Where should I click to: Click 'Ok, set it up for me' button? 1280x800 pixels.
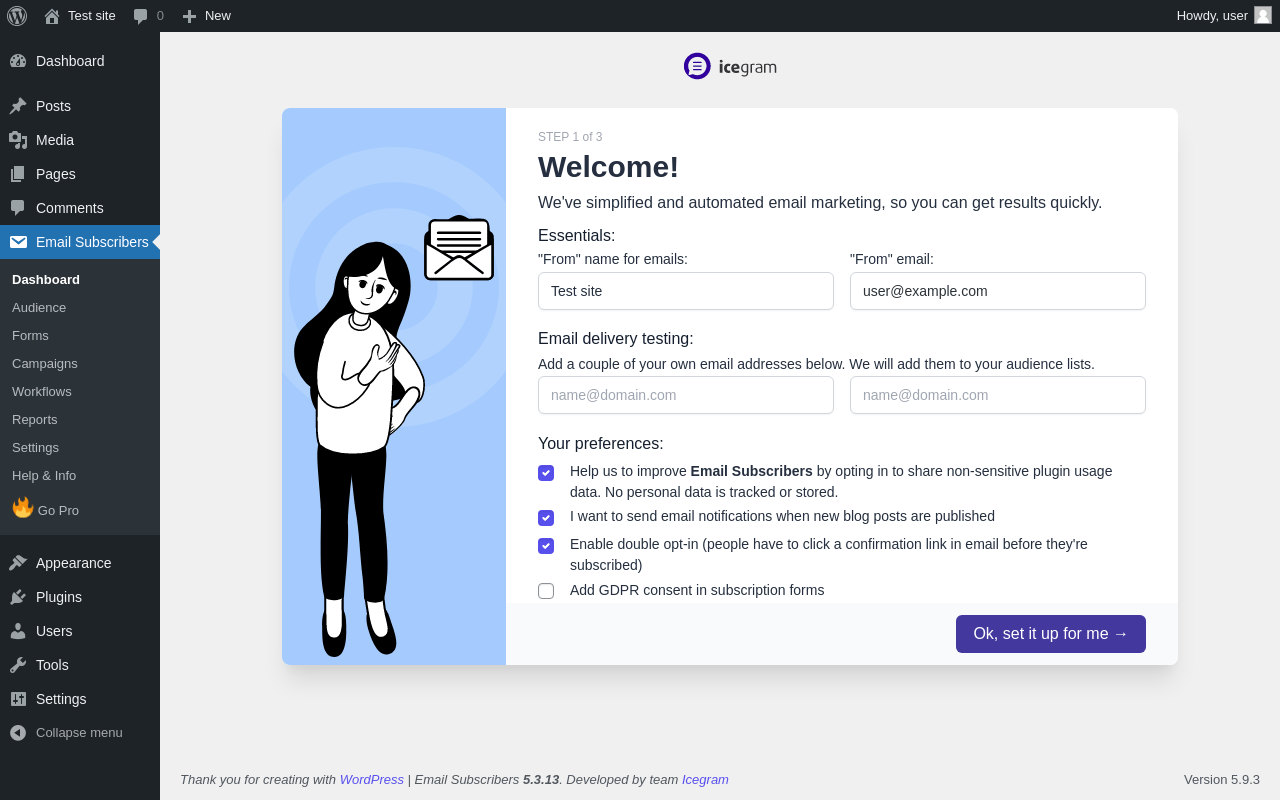pyautogui.click(x=1051, y=634)
